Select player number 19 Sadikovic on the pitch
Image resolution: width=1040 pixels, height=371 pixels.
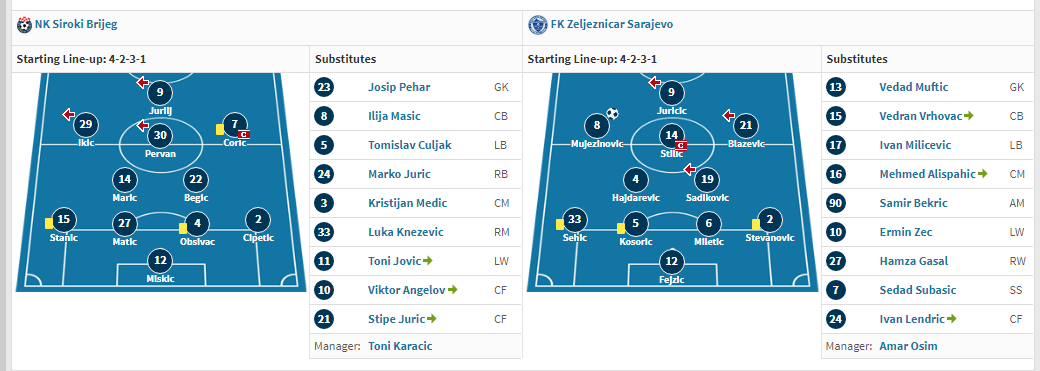pyautogui.click(x=706, y=179)
